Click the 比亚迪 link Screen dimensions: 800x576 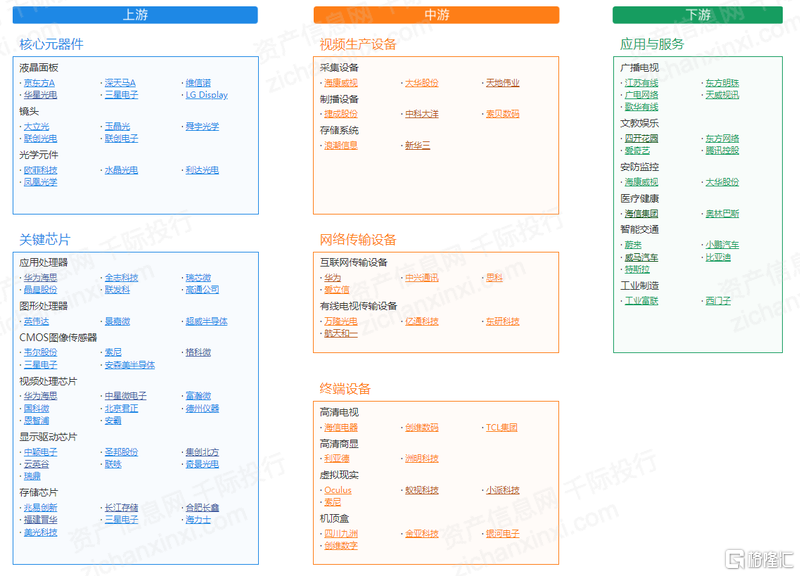[x=718, y=257]
